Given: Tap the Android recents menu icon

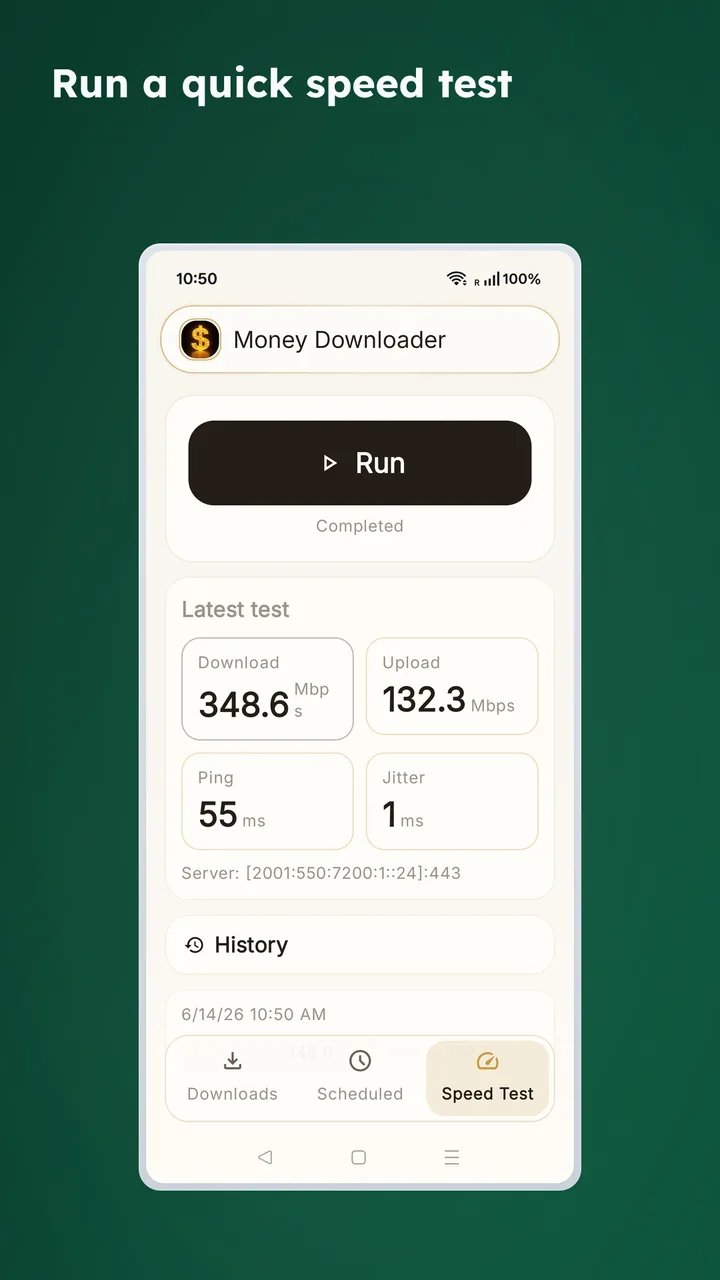Looking at the screenshot, I should coord(452,1157).
